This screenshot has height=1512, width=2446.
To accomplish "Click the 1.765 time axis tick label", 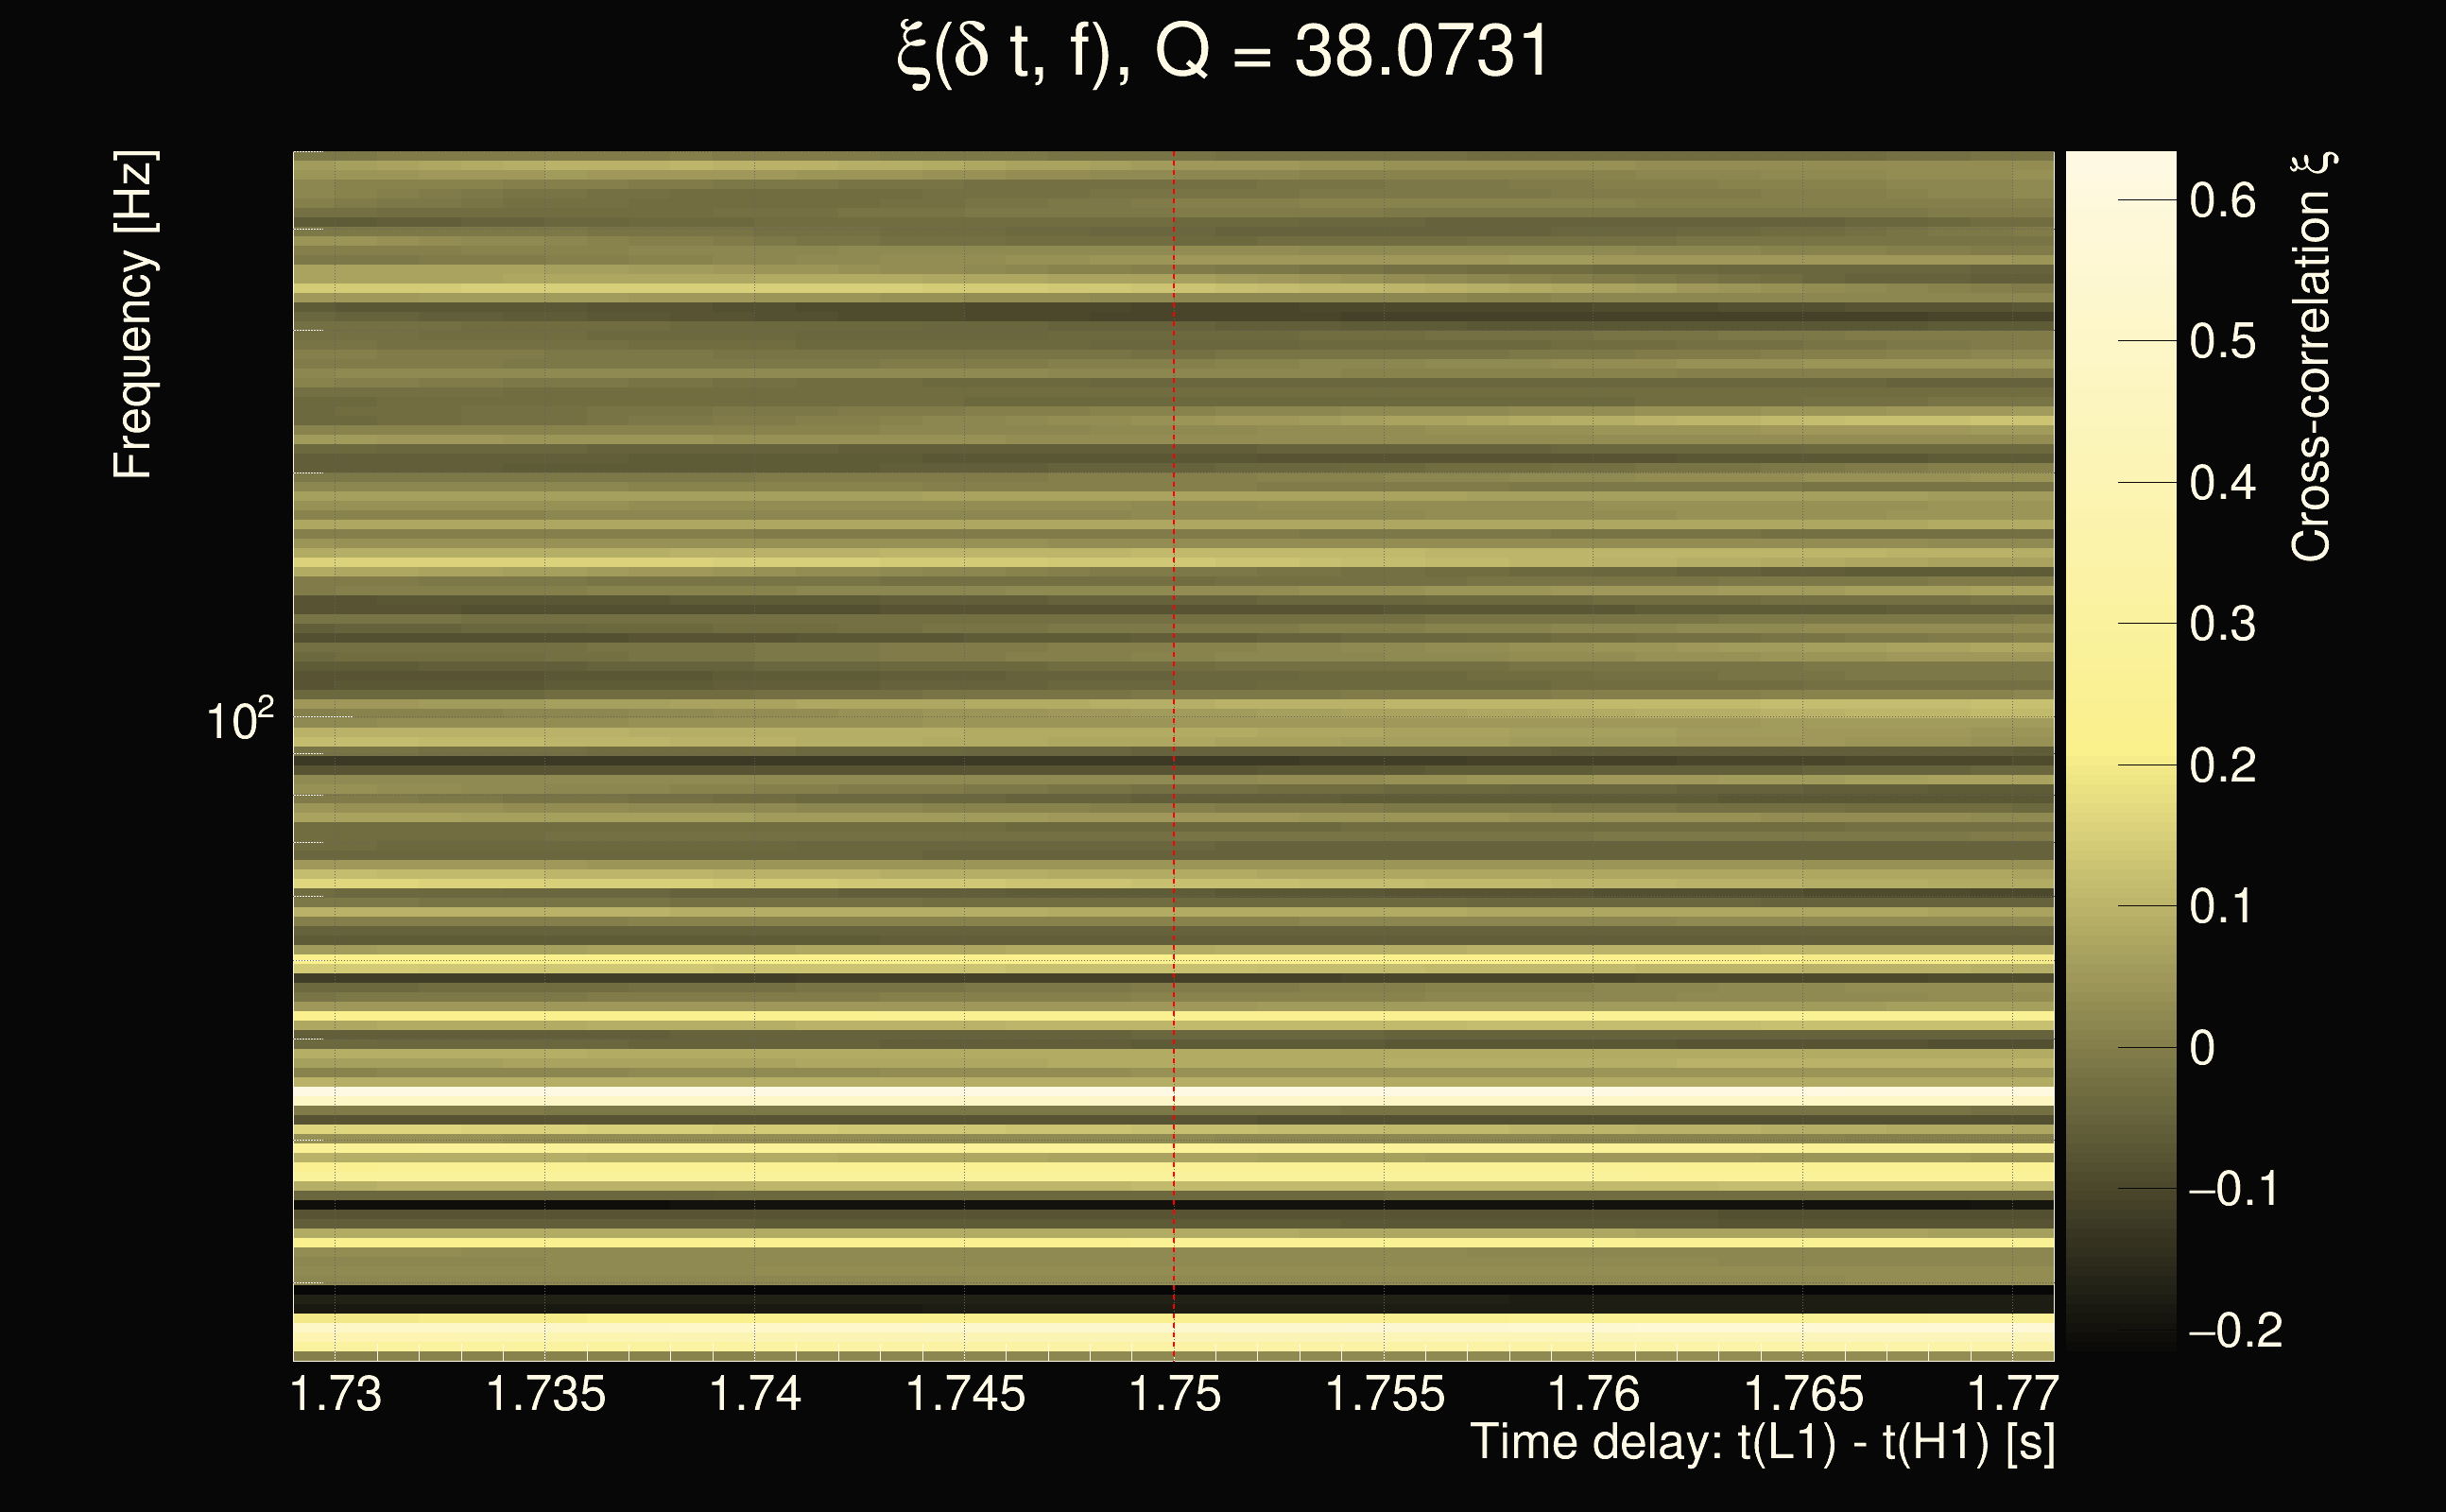I will pos(1803,1394).
